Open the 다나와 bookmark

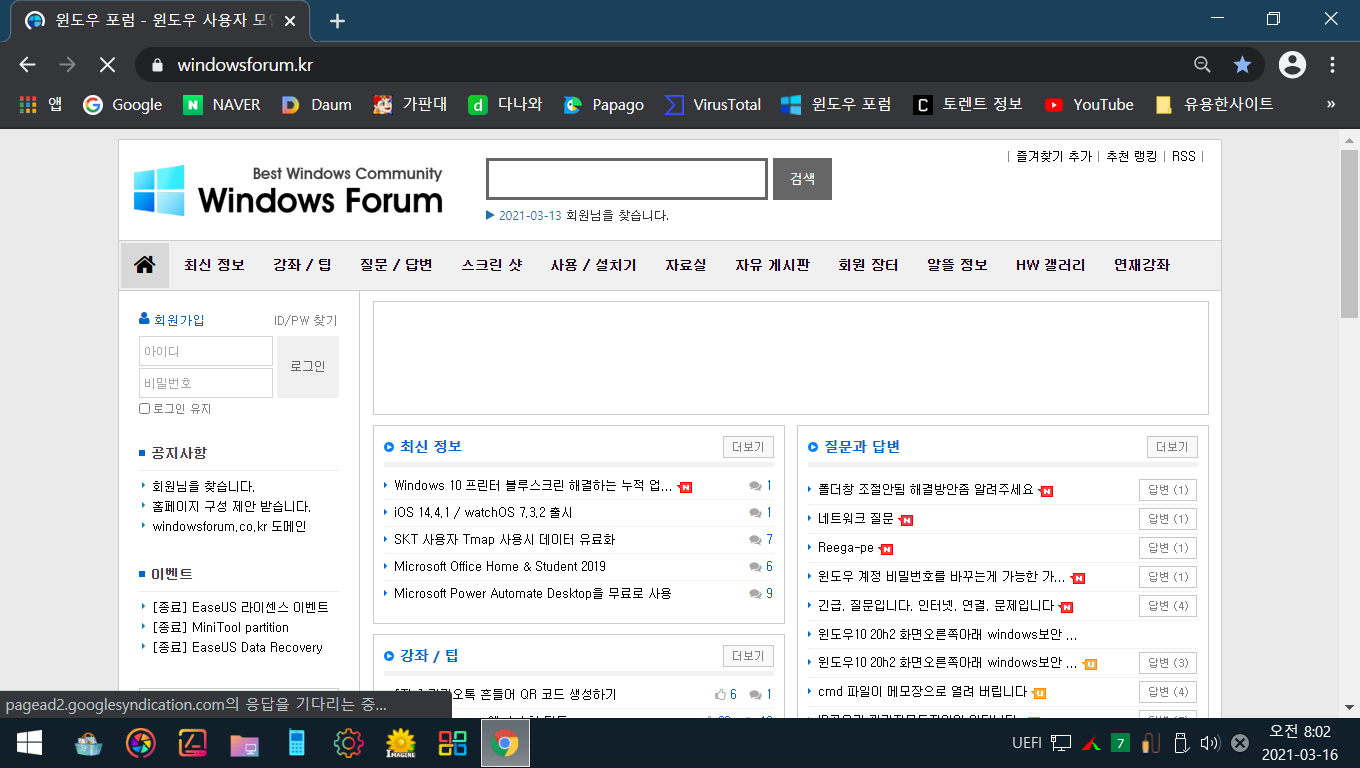505,104
